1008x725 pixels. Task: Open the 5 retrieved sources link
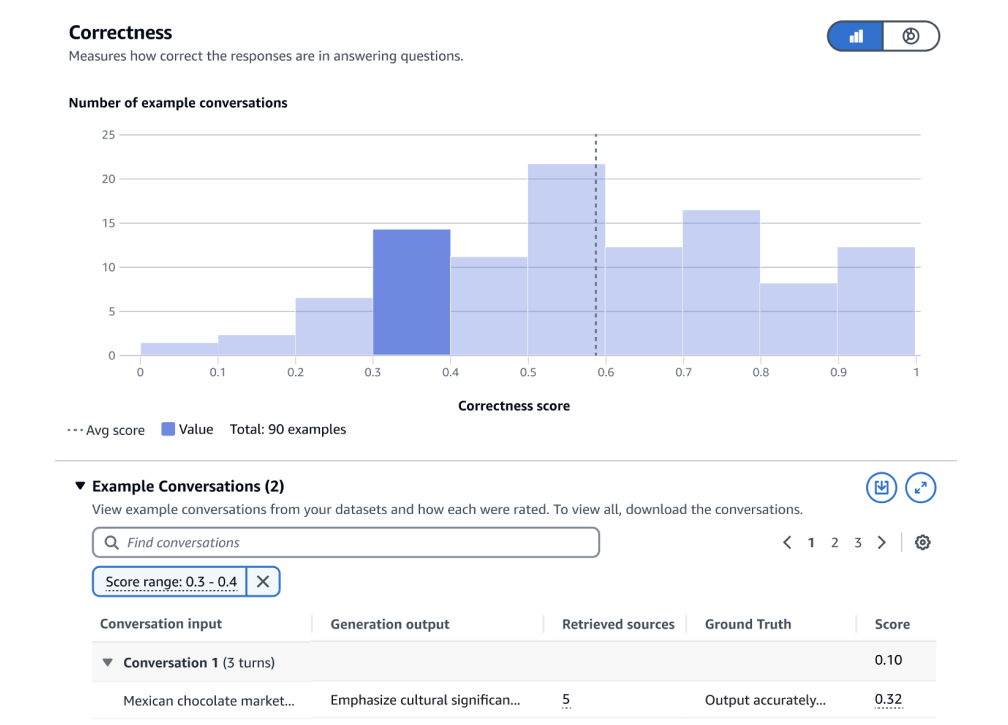point(566,700)
